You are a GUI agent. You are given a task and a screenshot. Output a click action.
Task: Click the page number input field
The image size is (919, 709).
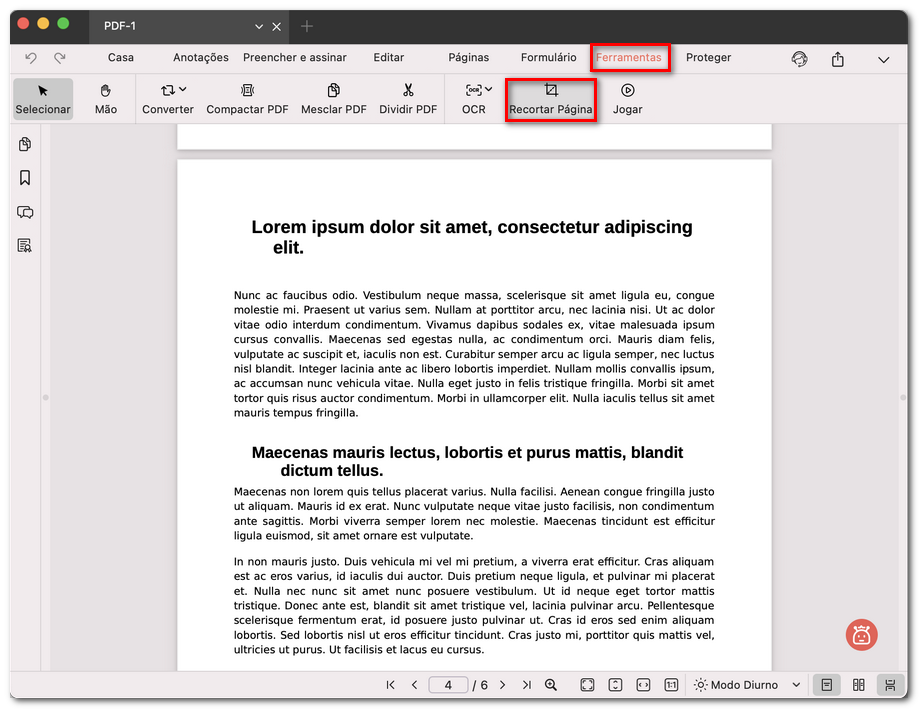(x=449, y=685)
